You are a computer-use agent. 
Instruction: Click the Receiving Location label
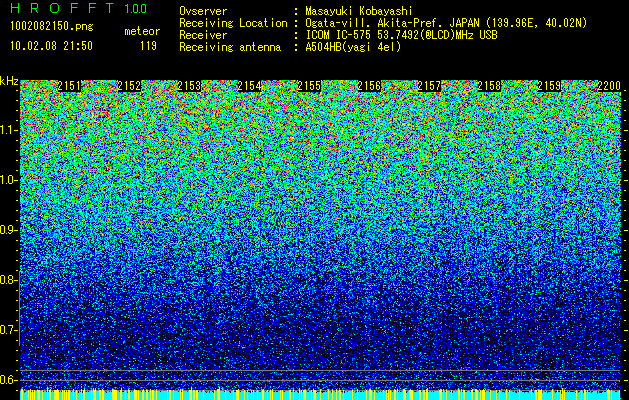233,23
